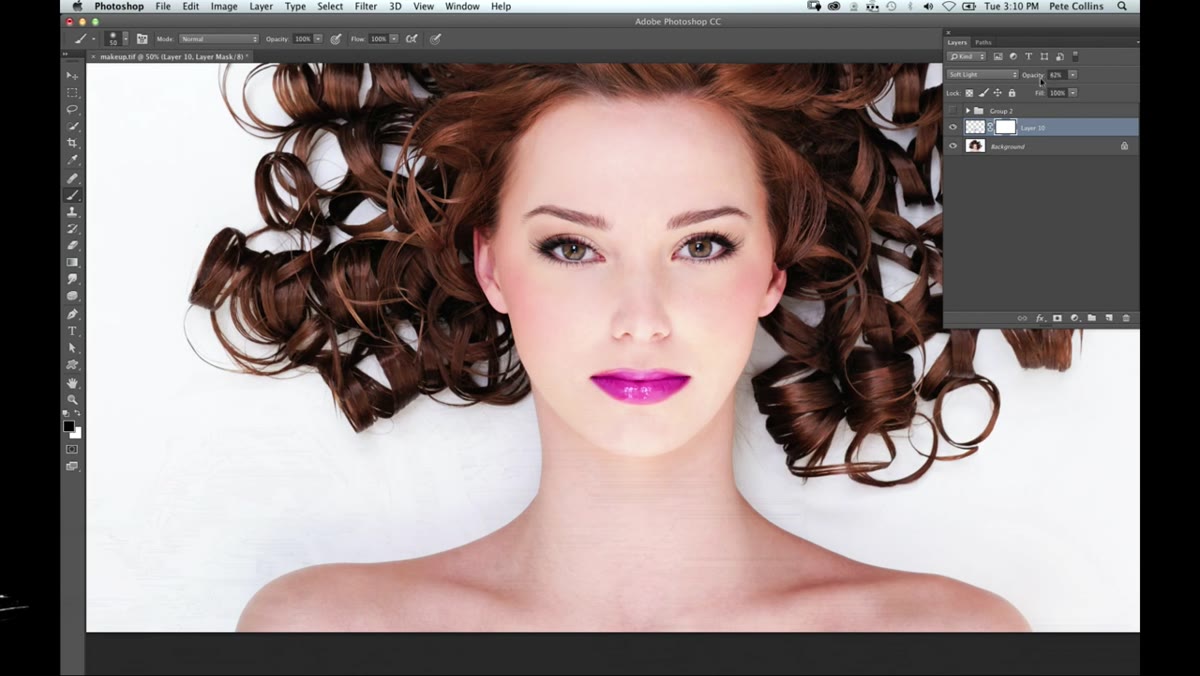Filter layers by type layers

[x=1028, y=57]
